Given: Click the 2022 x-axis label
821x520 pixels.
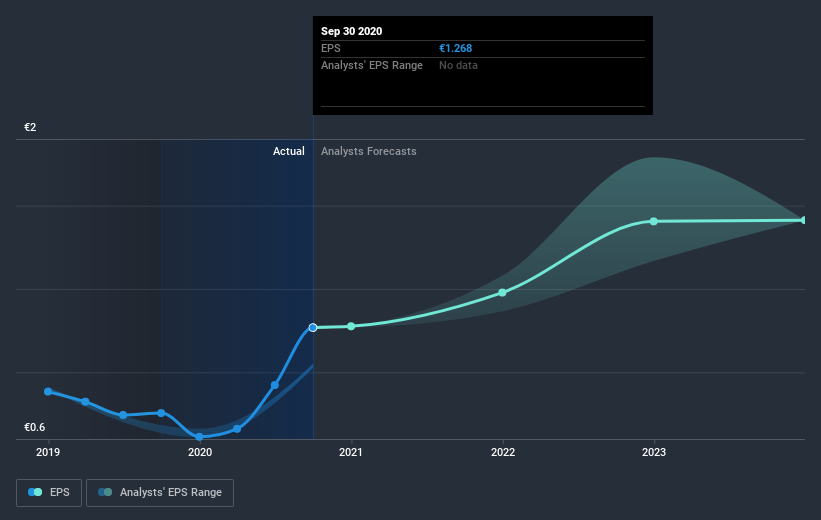Looking at the screenshot, I should click(503, 452).
